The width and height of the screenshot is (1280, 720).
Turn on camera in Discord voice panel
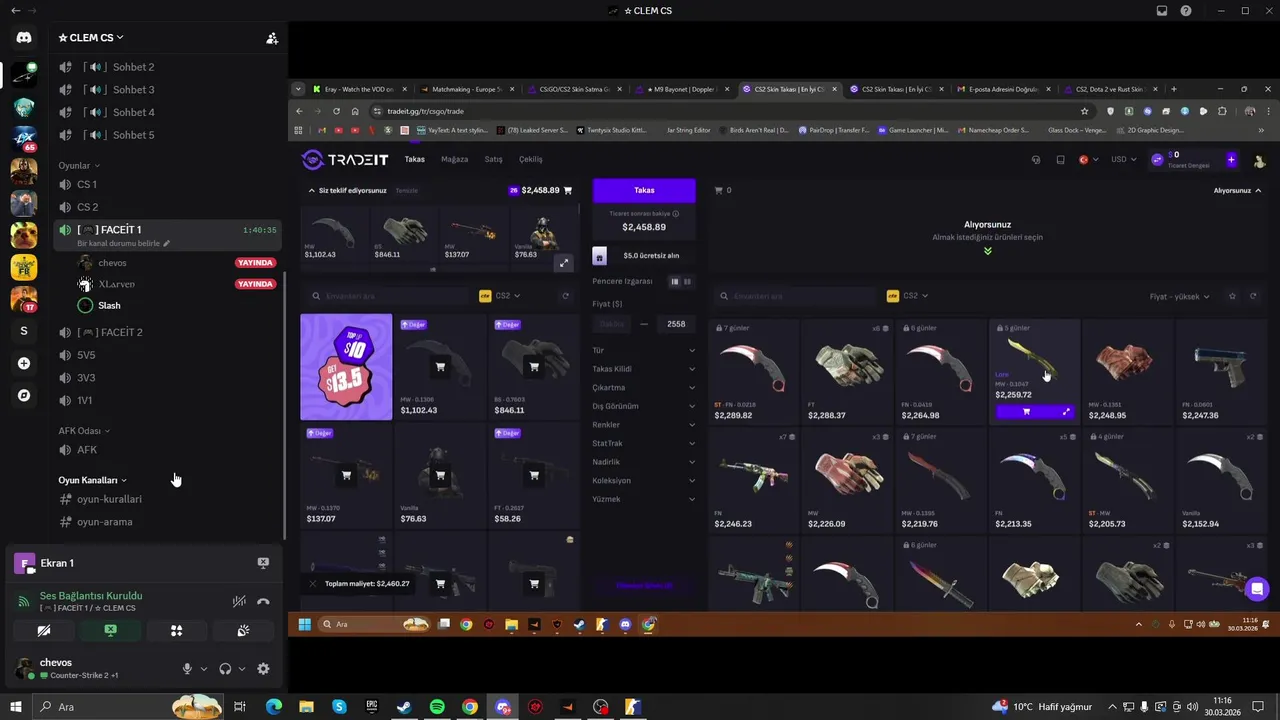point(44,631)
